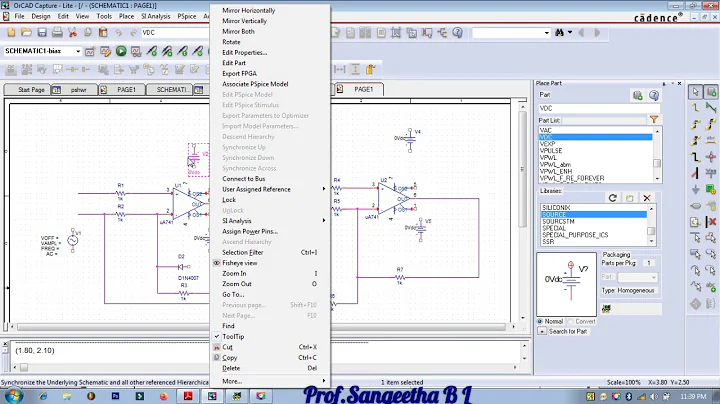
Task: Click the Add Library icon
Action: point(630,198)
